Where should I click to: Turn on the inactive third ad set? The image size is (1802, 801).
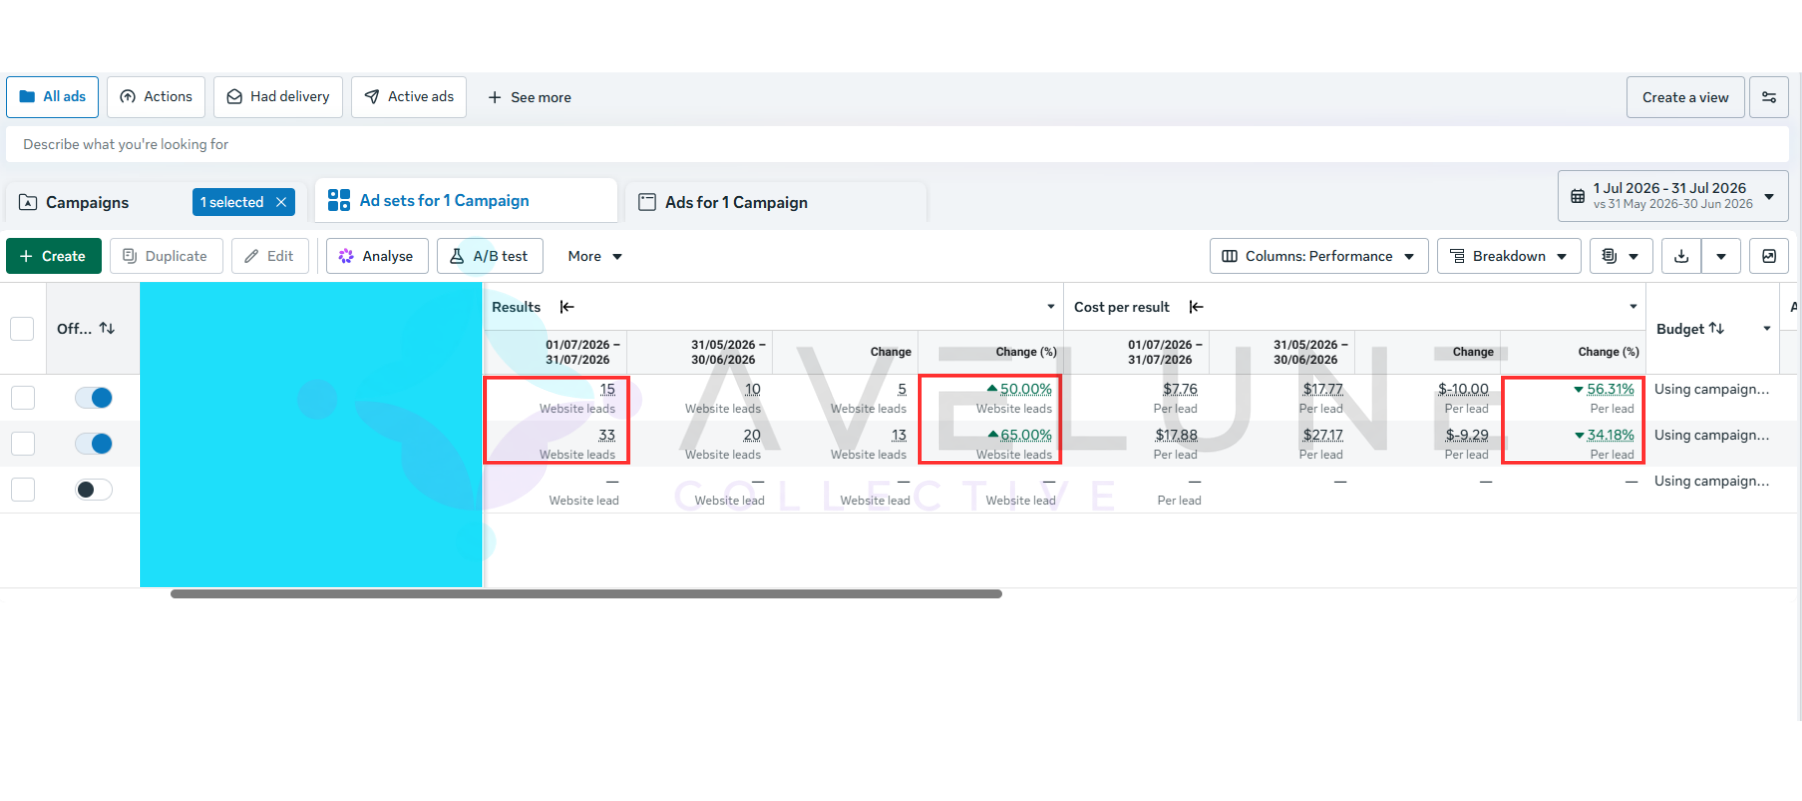[94, 489]
